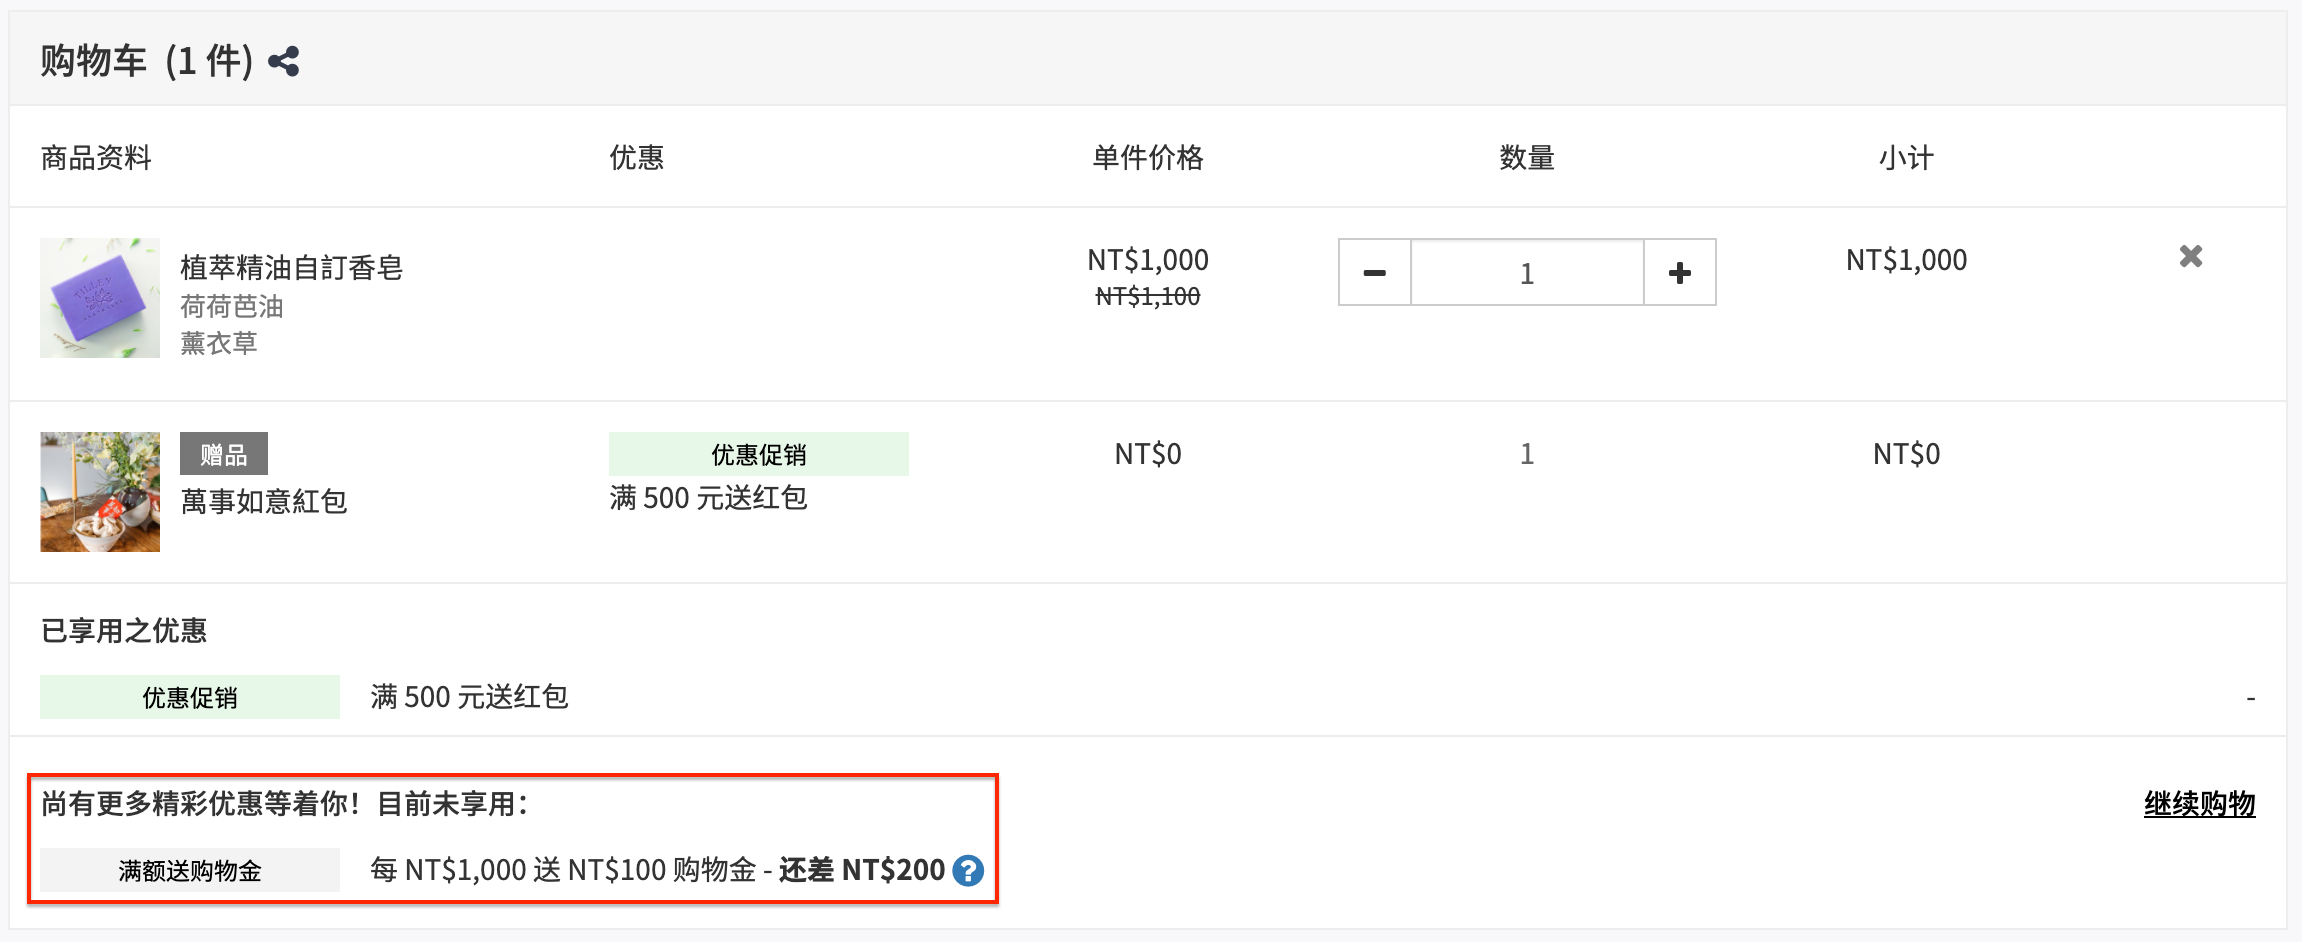Open 继续购物 continue shopping link
This screenshot has width=2302, height=942.
(x=2199, y=804)
